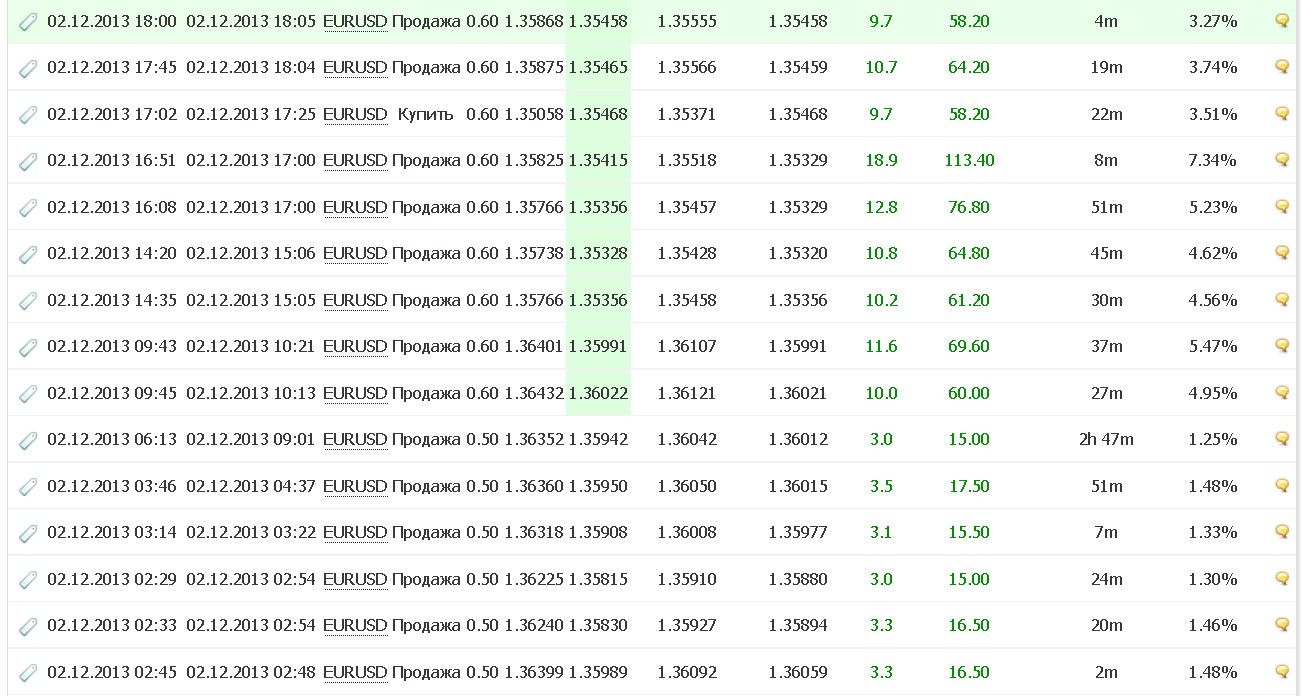Click the tag icon on the 02:33 trade row

[28, 626]
